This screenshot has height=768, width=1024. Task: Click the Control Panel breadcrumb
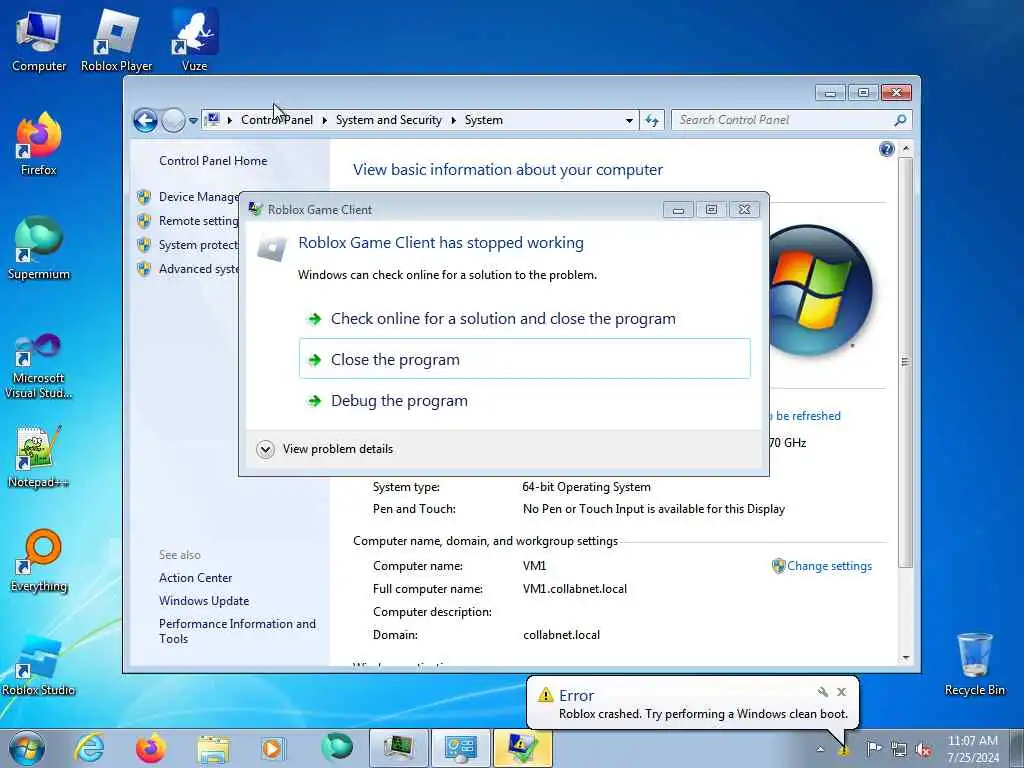coord(277,120)
